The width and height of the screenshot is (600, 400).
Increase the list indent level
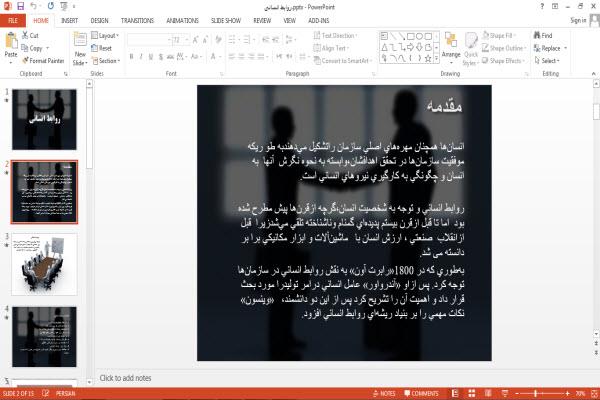point(276,39)
